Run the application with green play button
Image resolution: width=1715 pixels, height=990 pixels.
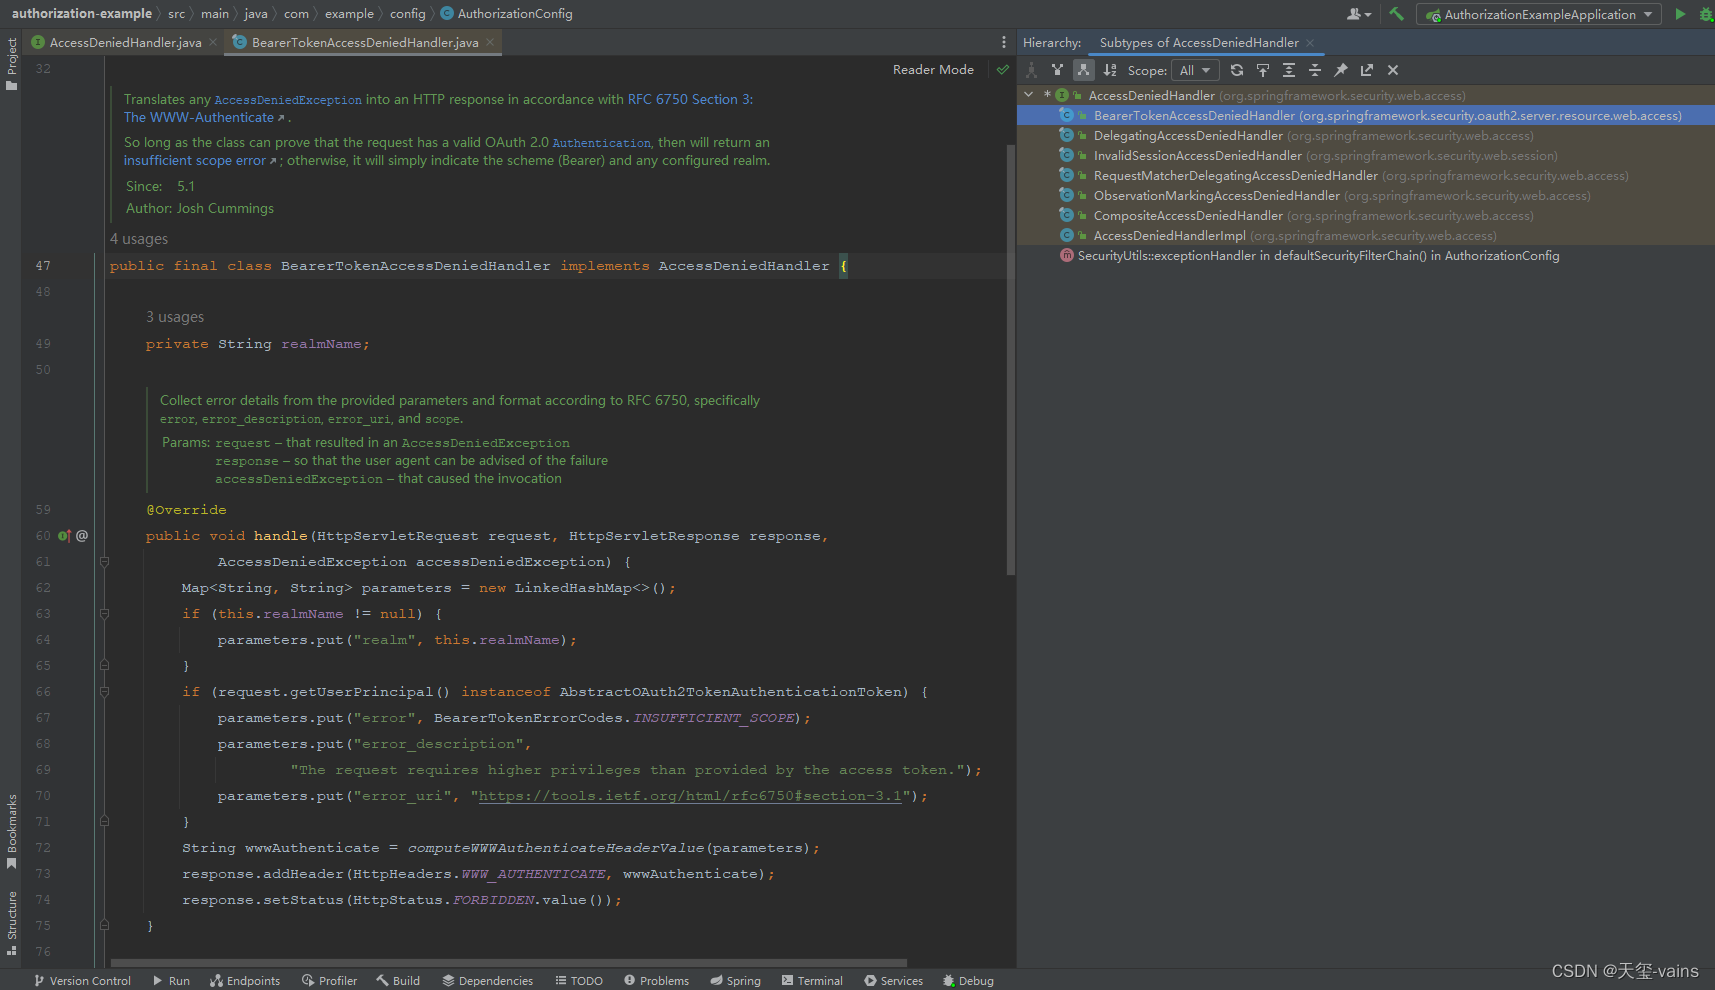click(x=1680, y=14)
